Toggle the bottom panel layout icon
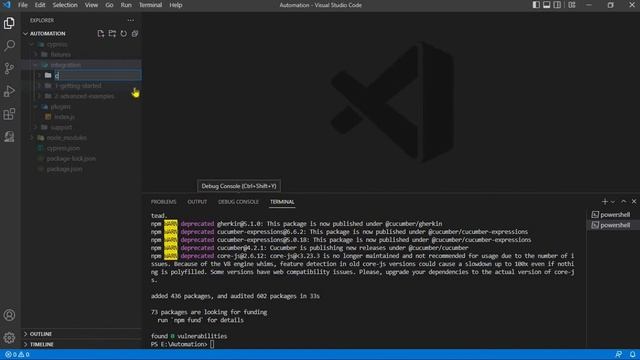The height and width of the screenshot is (360, 640). tap(547, 5)
